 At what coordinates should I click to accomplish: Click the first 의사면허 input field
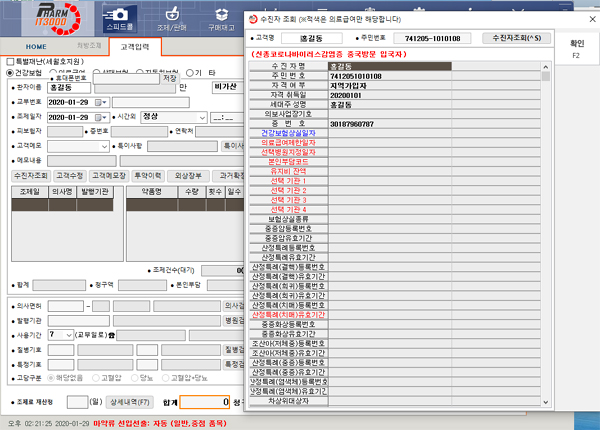pos(66,306)
